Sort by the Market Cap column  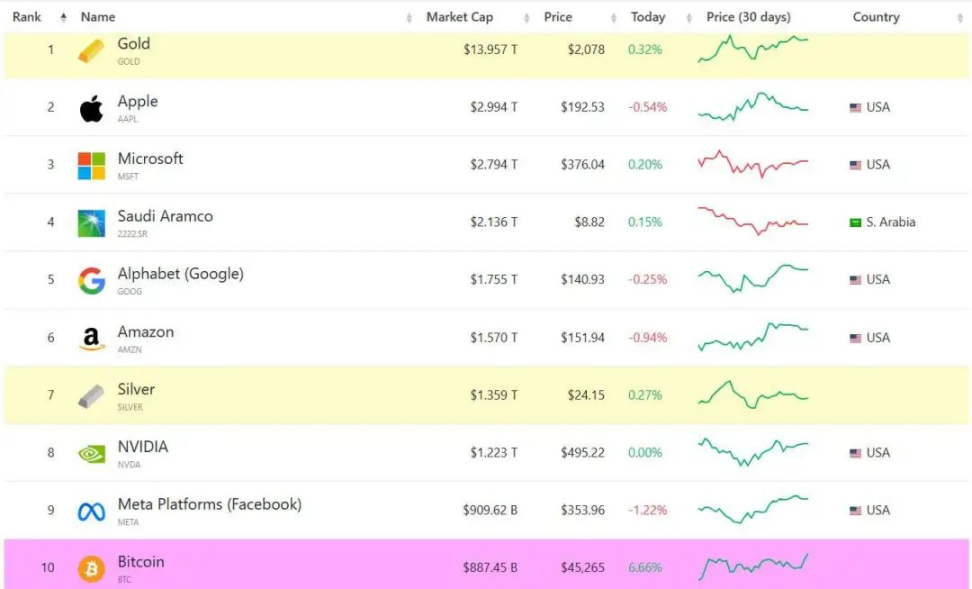point(459,17)
